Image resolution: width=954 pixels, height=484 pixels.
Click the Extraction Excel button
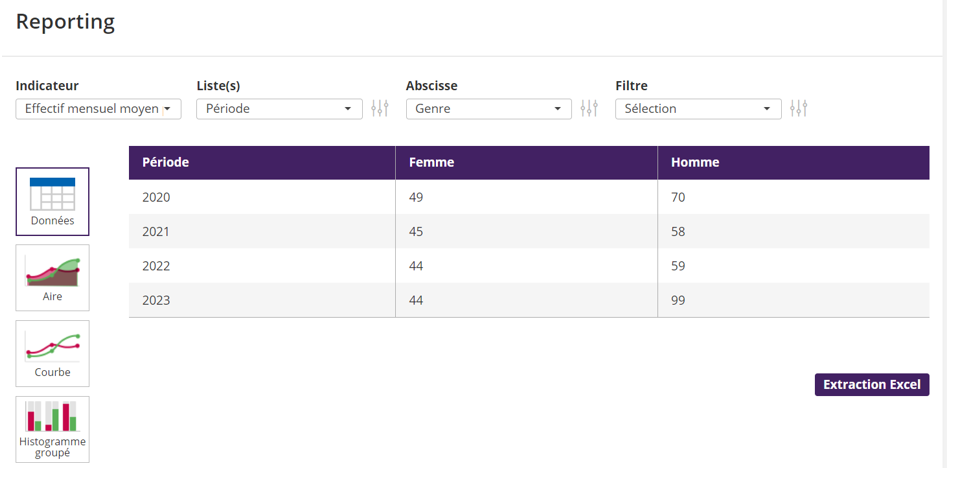coord(871,385)
